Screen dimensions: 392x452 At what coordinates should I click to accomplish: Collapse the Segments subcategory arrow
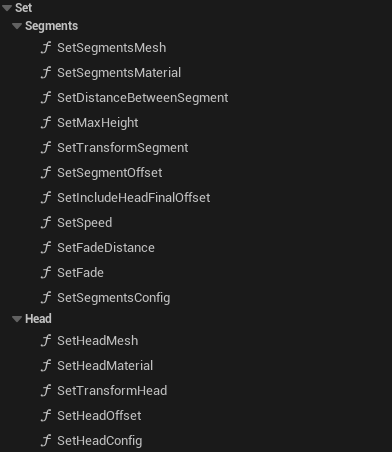[17, 26]
